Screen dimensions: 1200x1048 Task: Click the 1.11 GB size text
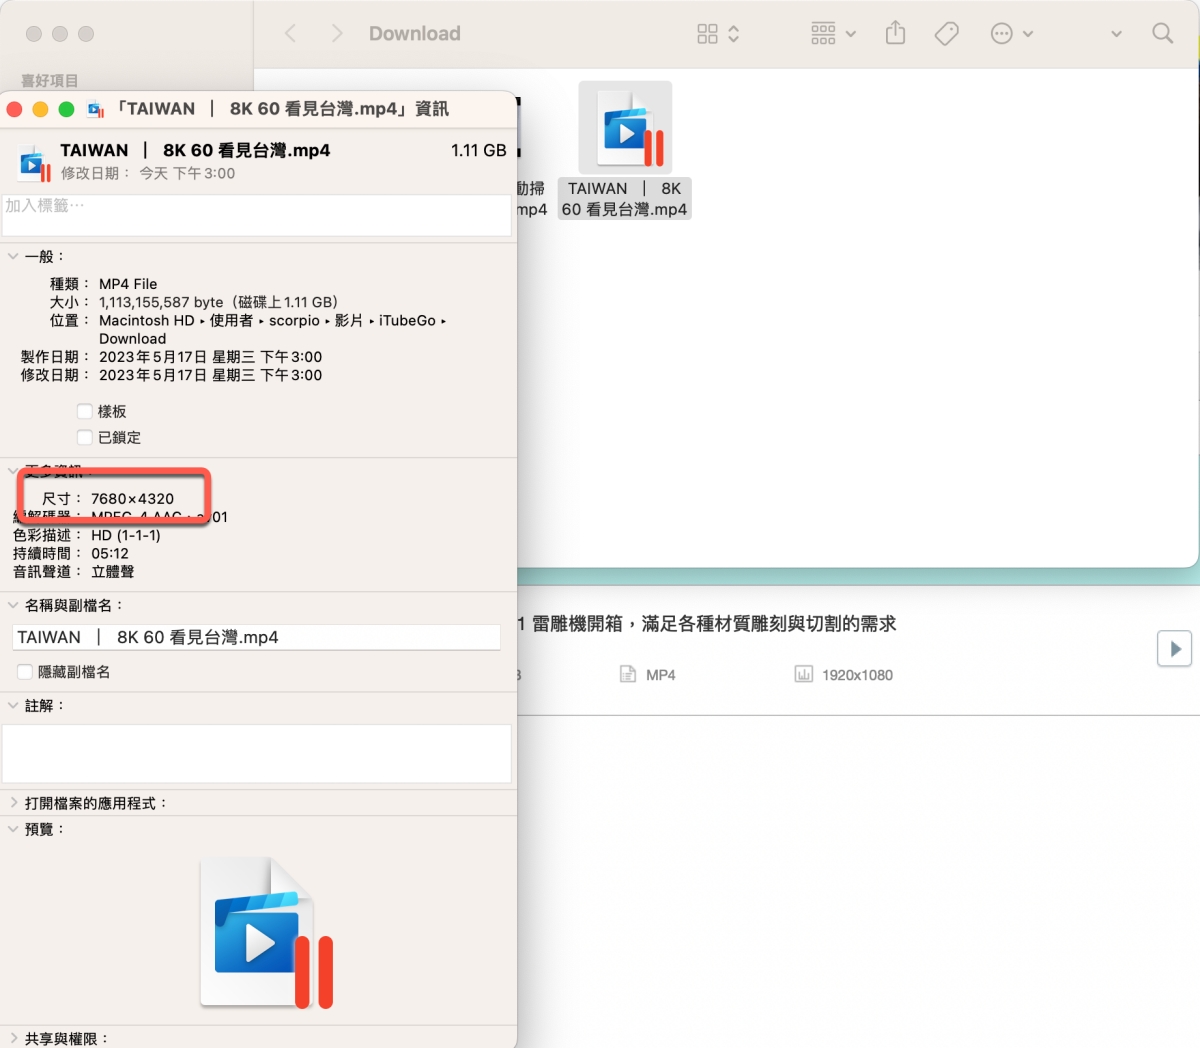click(x=478, y=150)
